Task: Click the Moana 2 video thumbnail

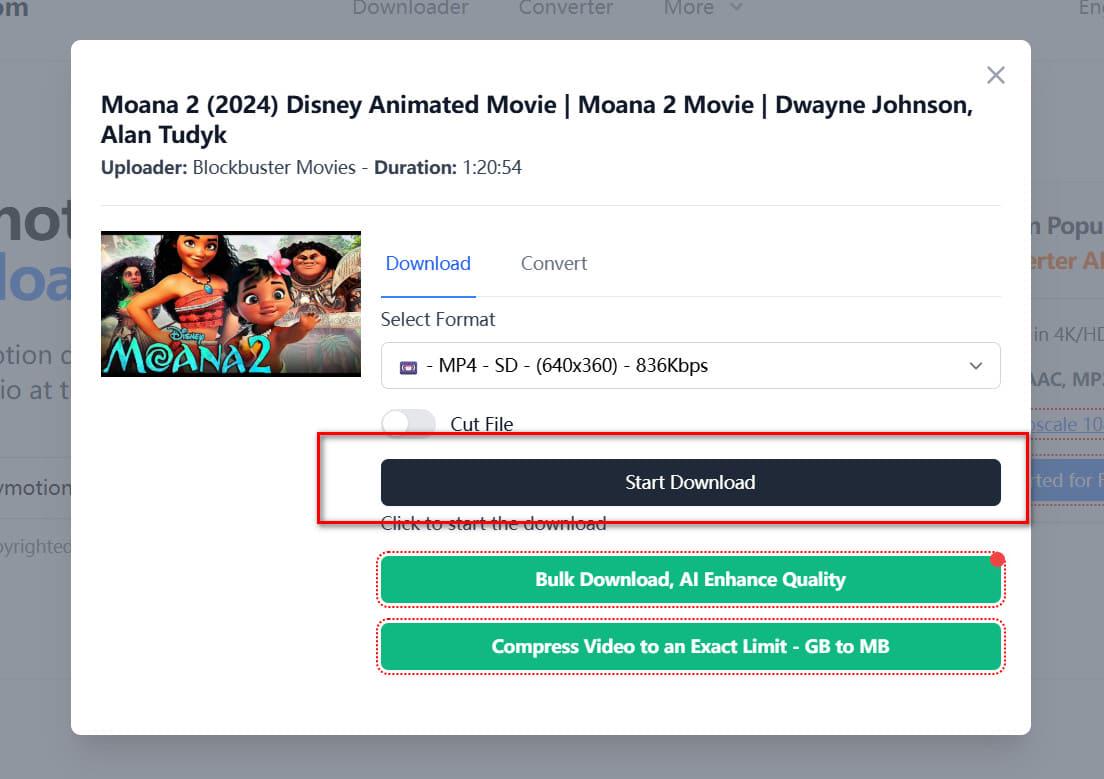Action: (231, 304)
